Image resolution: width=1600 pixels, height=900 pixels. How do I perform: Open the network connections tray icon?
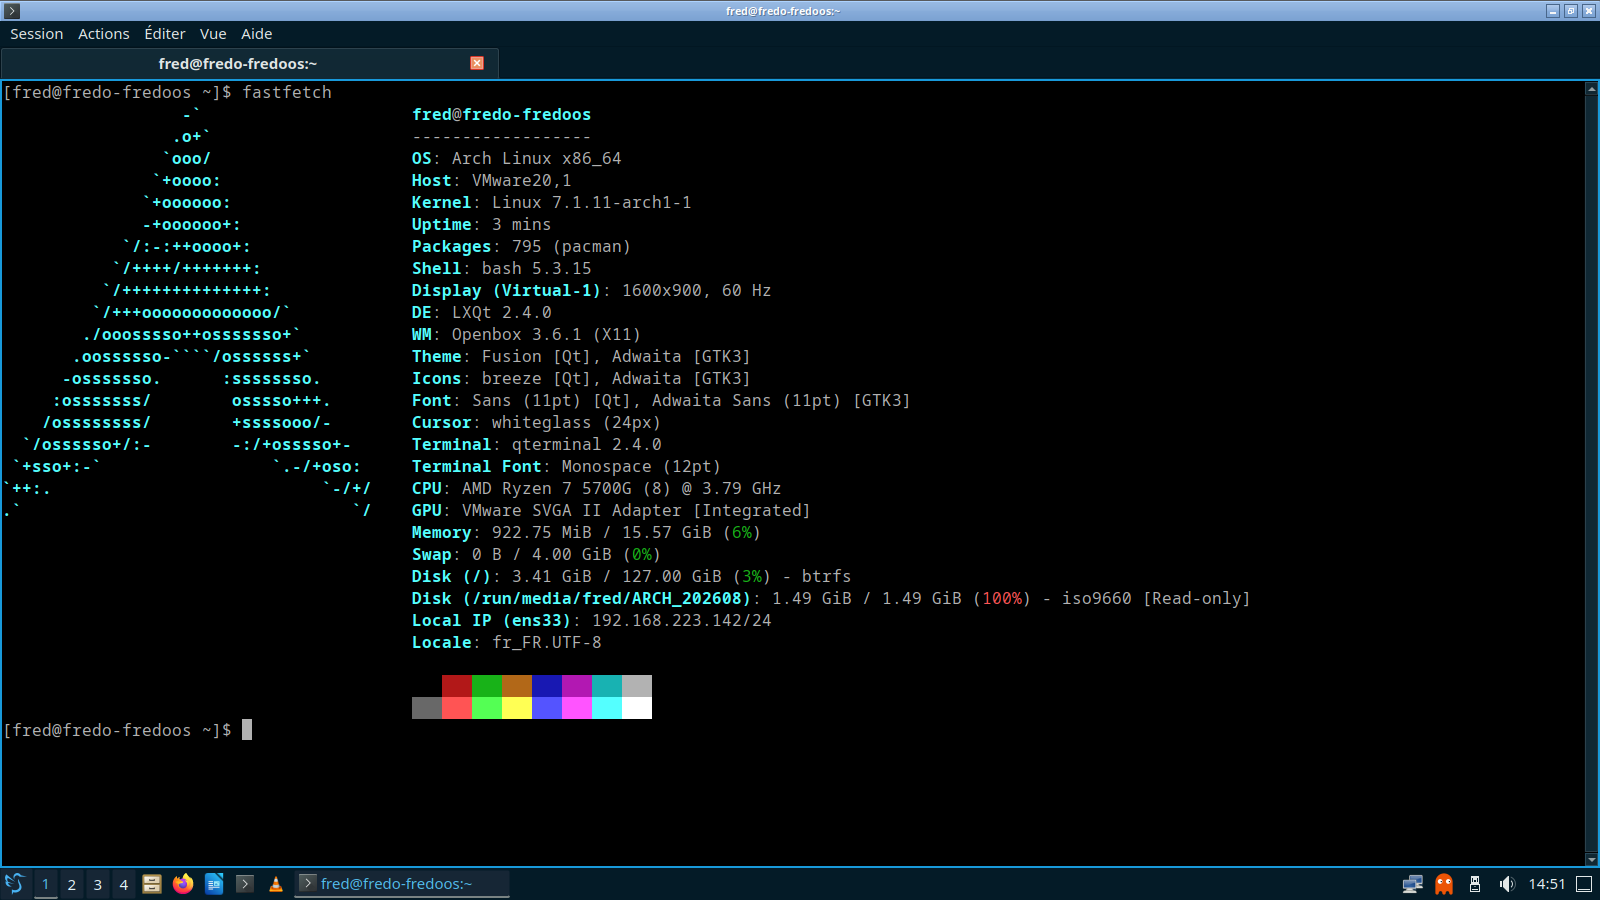click(x=1413, y=884)
